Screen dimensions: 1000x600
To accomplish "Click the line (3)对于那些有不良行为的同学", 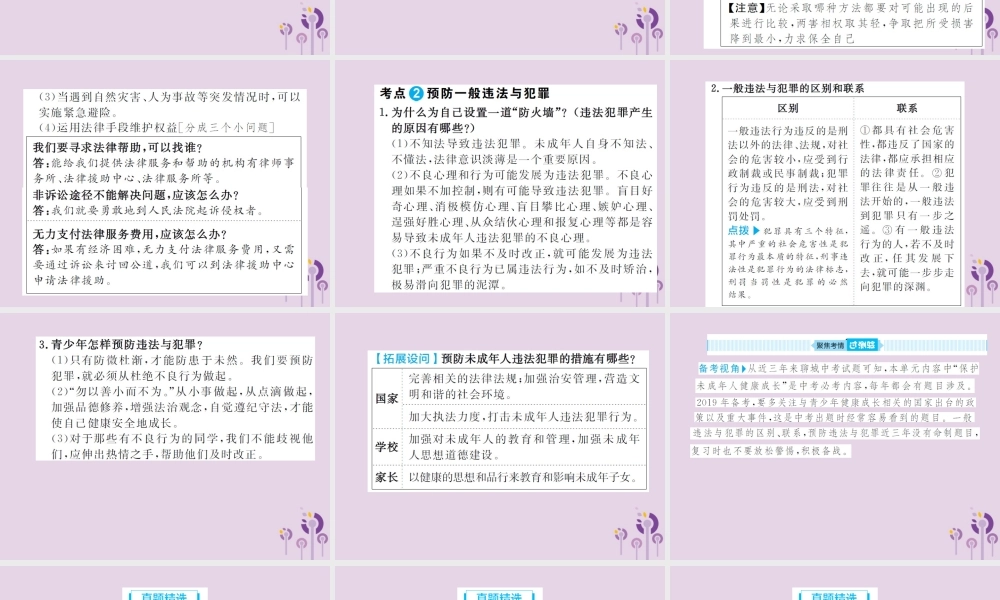I will pyautogui.click(x=136, y=439).
